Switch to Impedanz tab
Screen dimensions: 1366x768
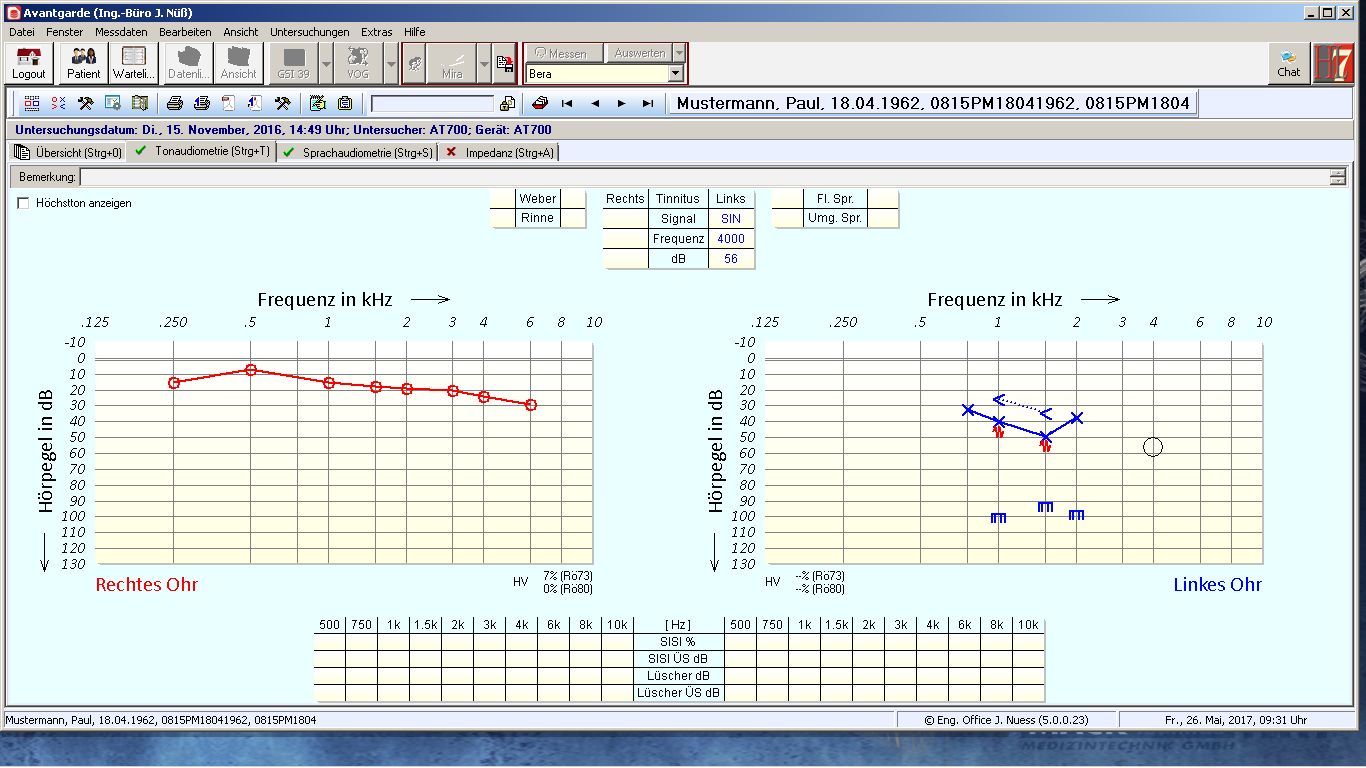pos(499,152)
